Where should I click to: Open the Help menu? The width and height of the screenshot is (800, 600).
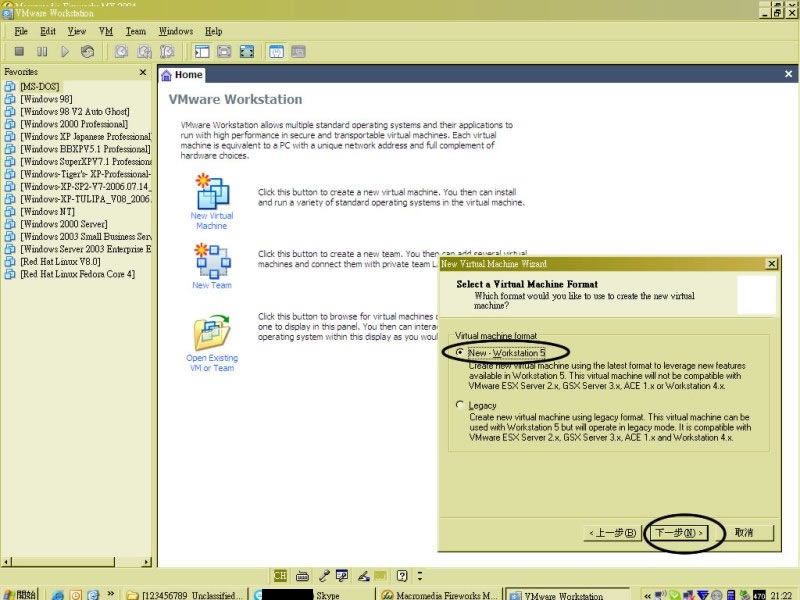coord(213,31)
